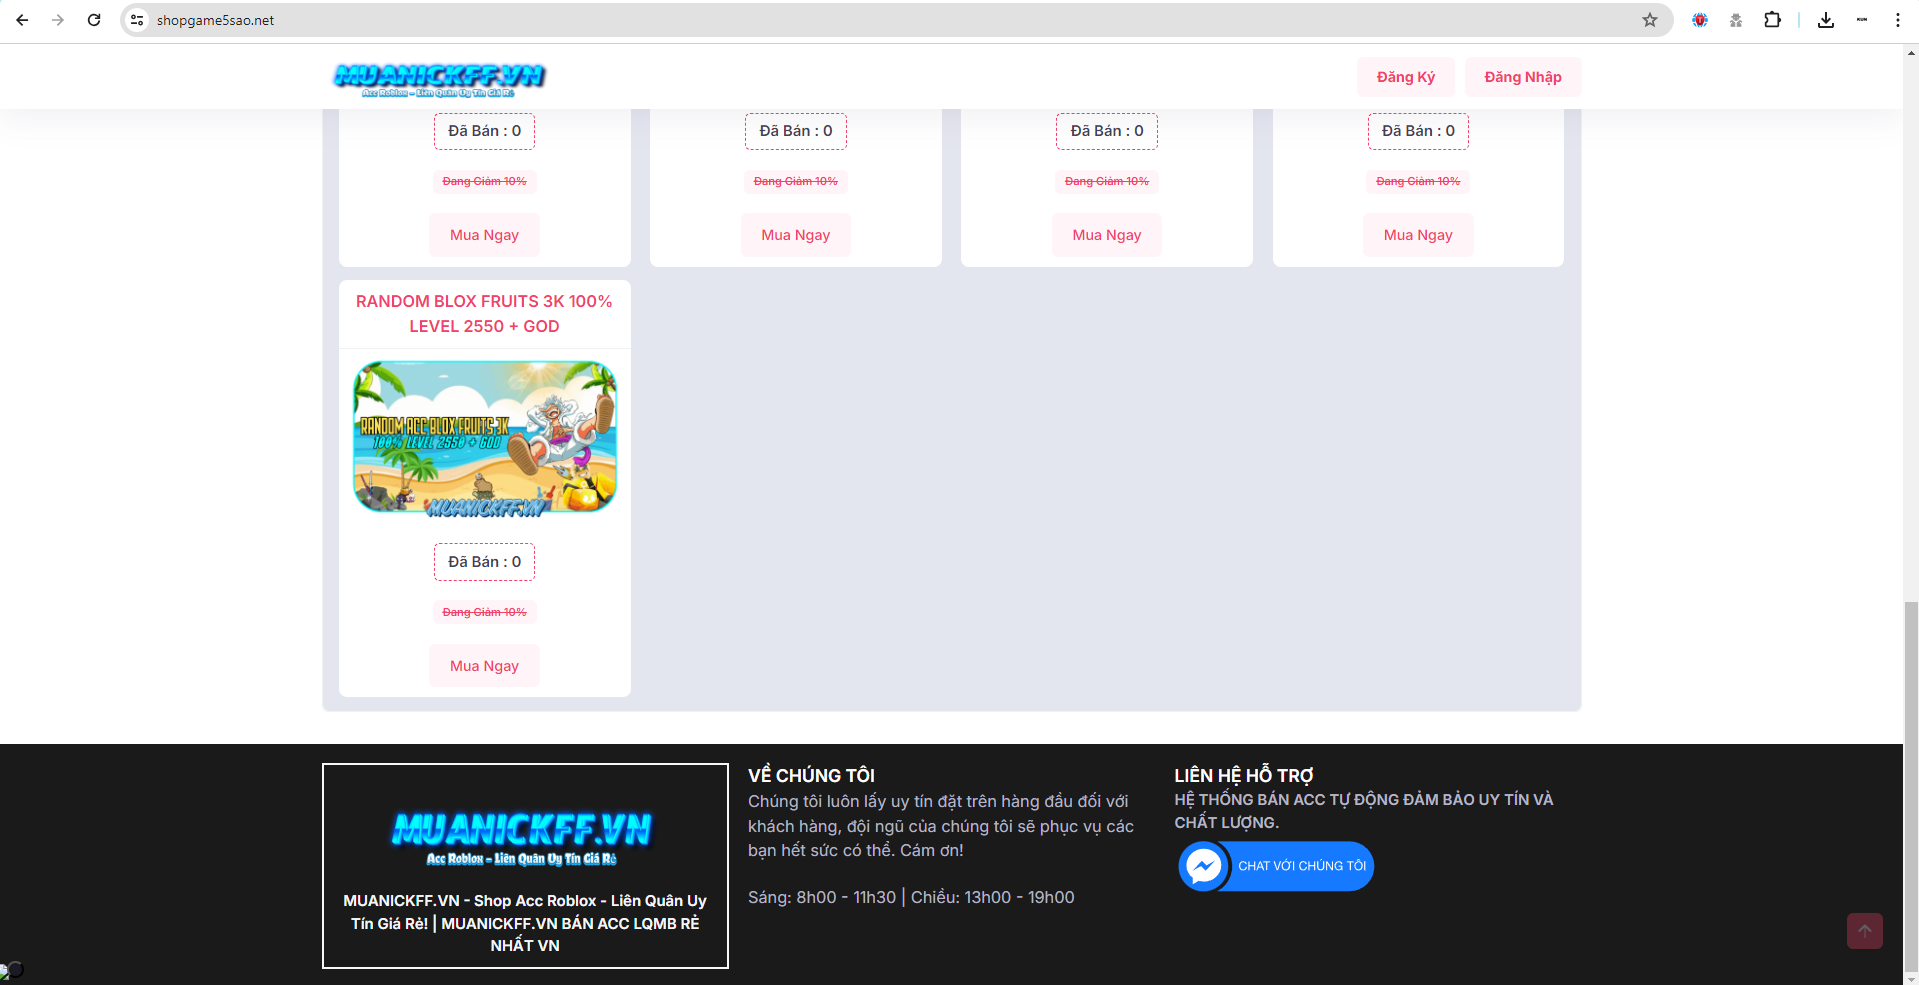This screenshot has height=985, width=1919.
Task: Open the browser three-dot menu
Action: (1897, 20)
